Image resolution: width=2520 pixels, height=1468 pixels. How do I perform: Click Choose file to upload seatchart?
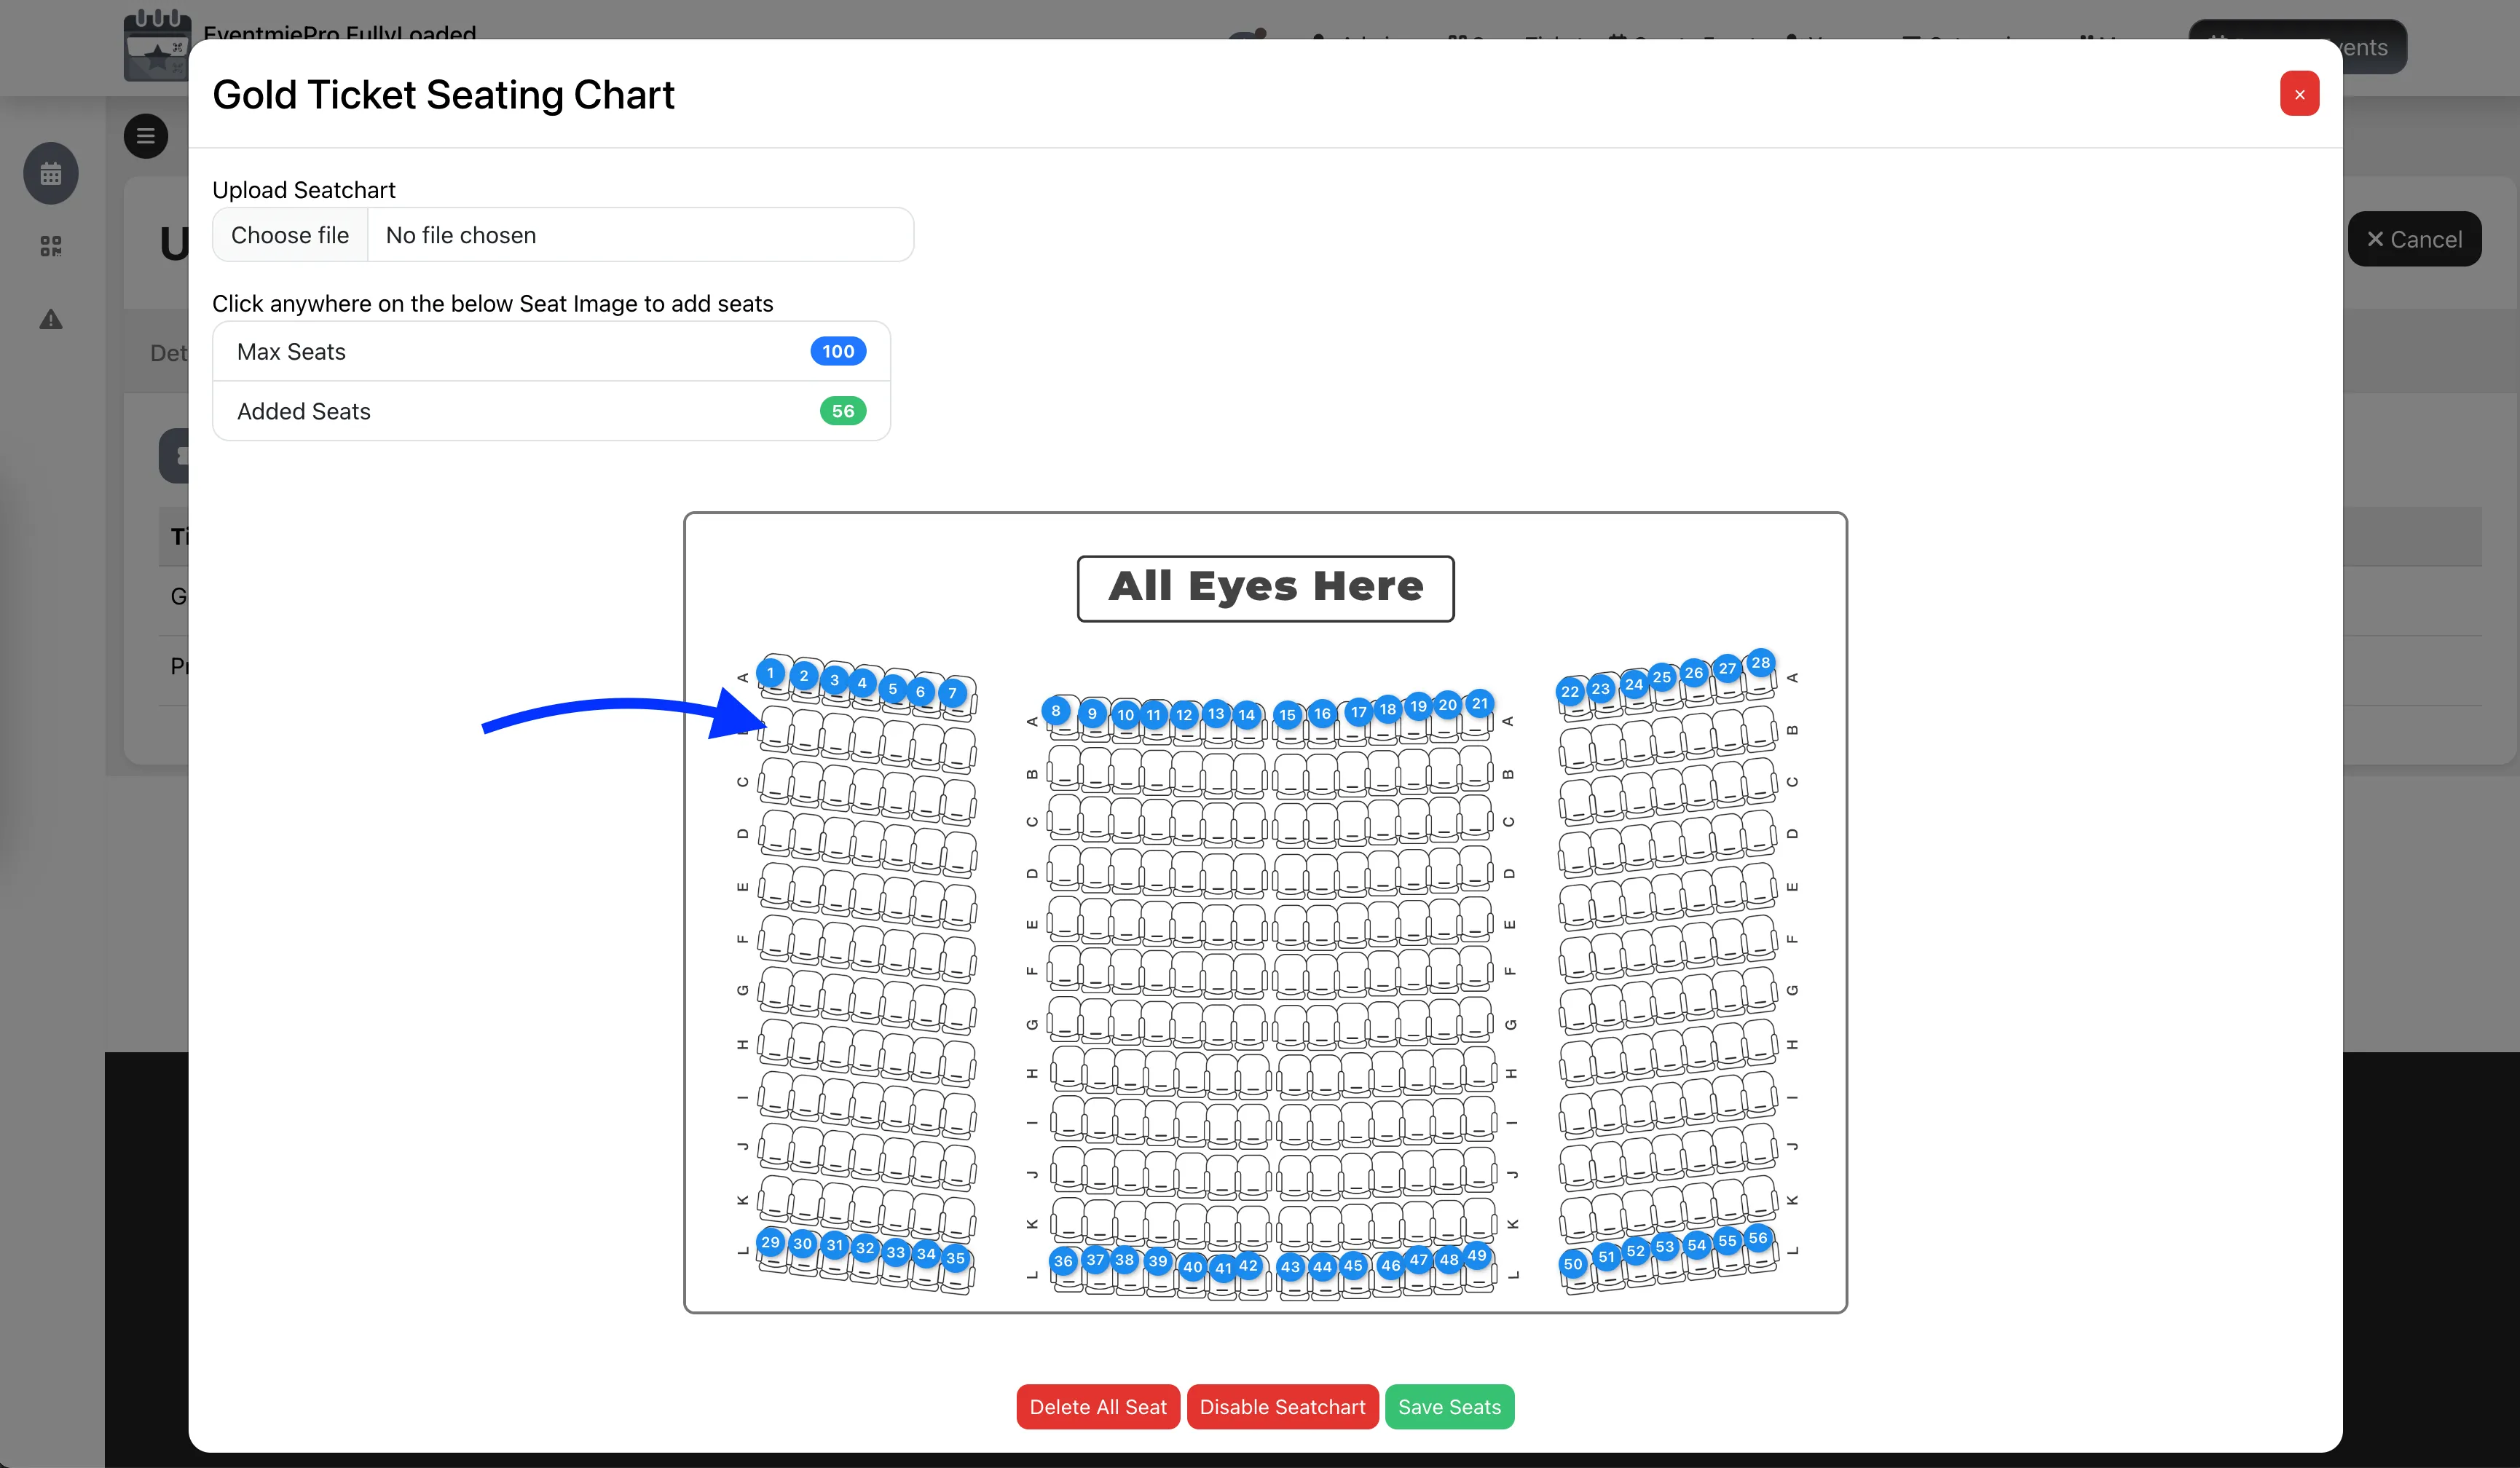coord(289,234)
